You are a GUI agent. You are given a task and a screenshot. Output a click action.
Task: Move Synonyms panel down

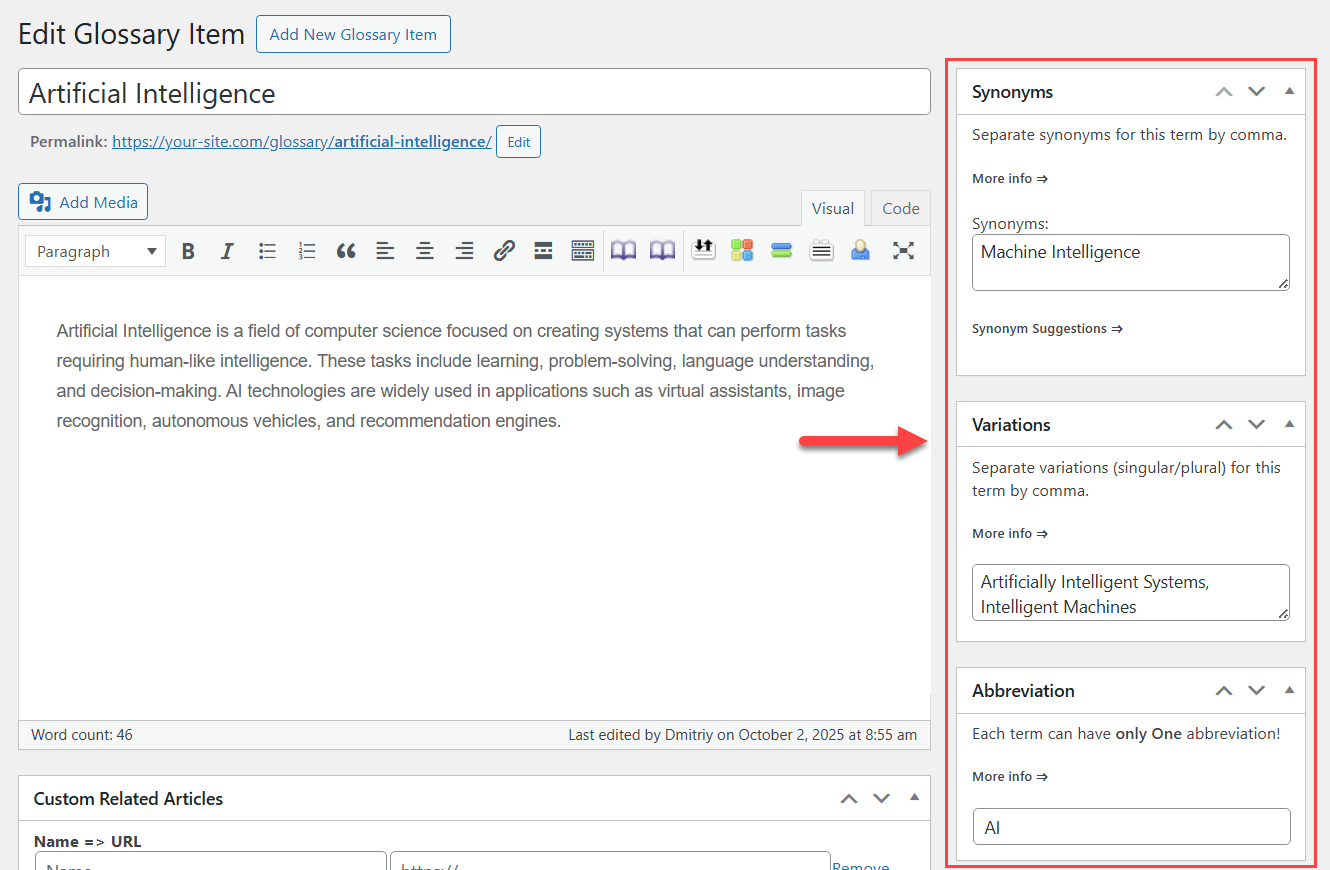[1257, 91]
